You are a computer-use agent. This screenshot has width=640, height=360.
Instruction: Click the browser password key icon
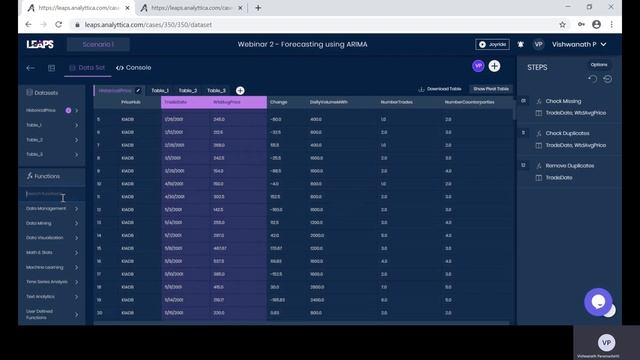click(x=581, y=24)
